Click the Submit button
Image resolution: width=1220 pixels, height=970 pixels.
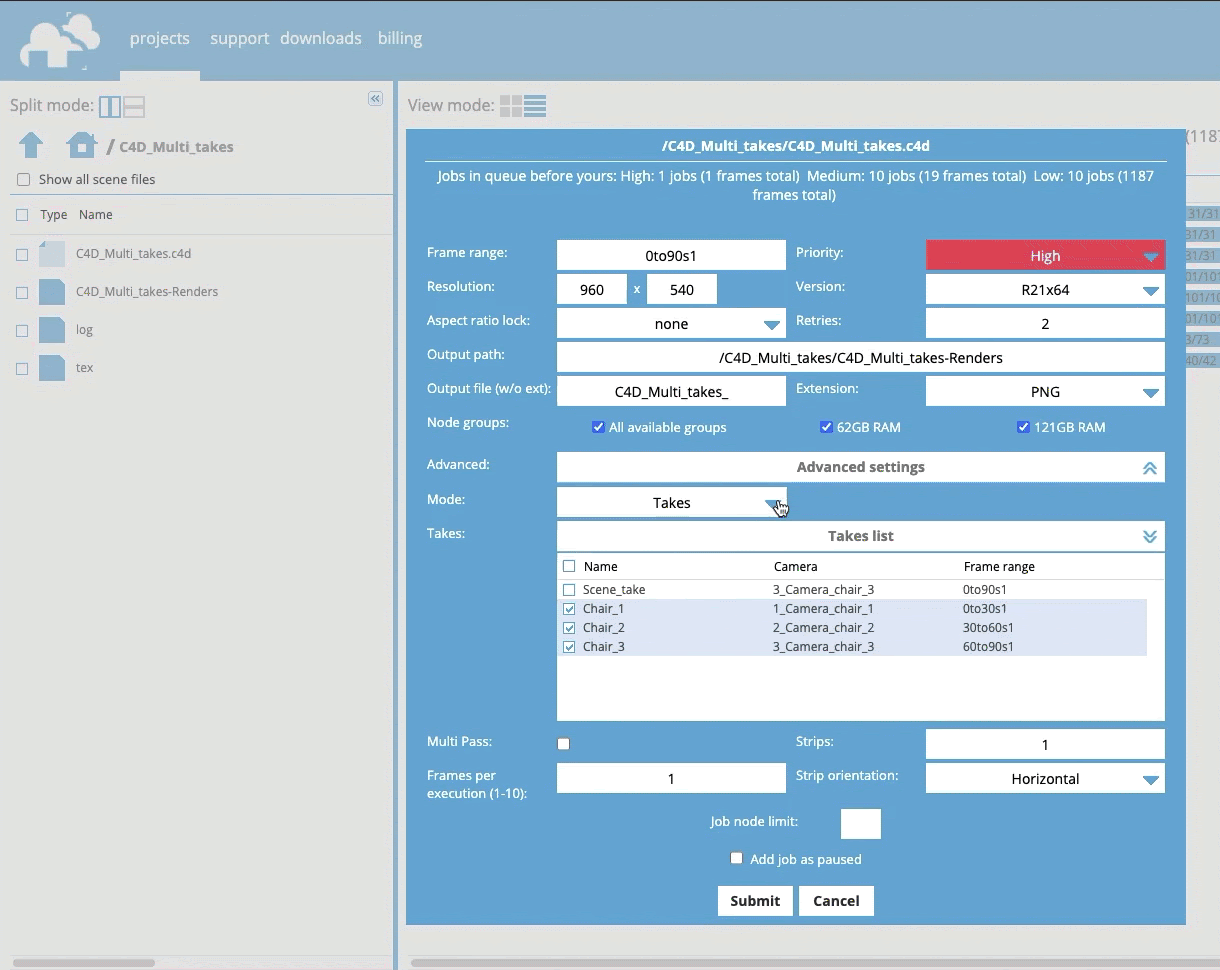(x=755, y=900)
